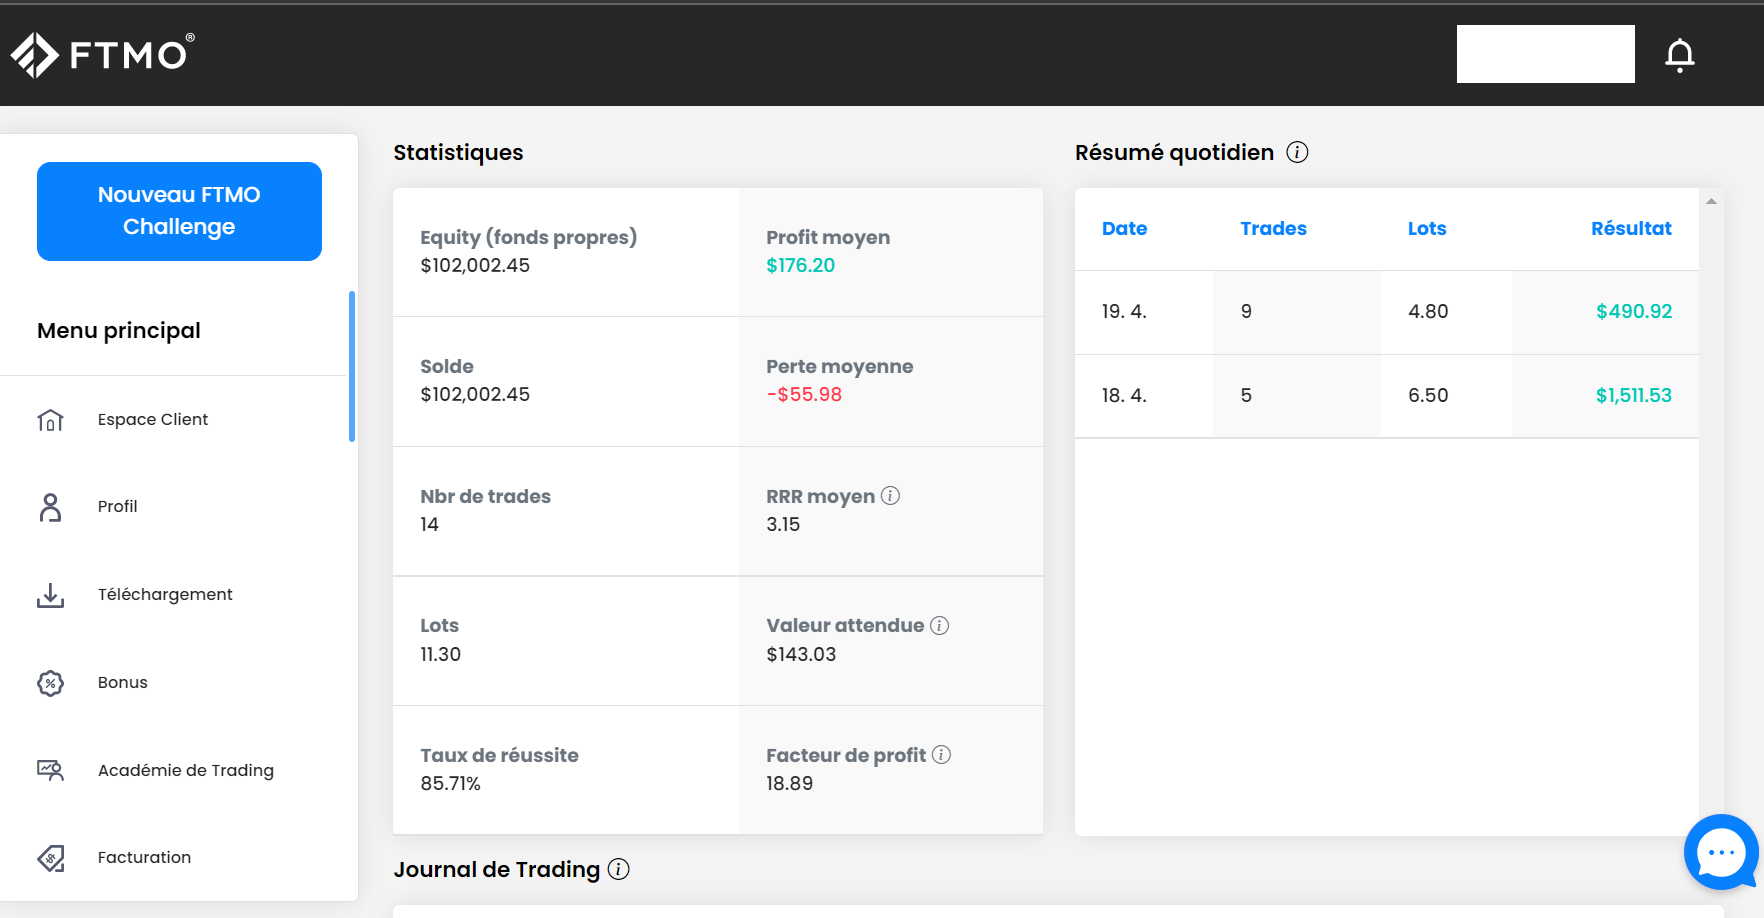Show info for RRR moyen
Screen dimensions: 1764x918
[x=890, y=496]
